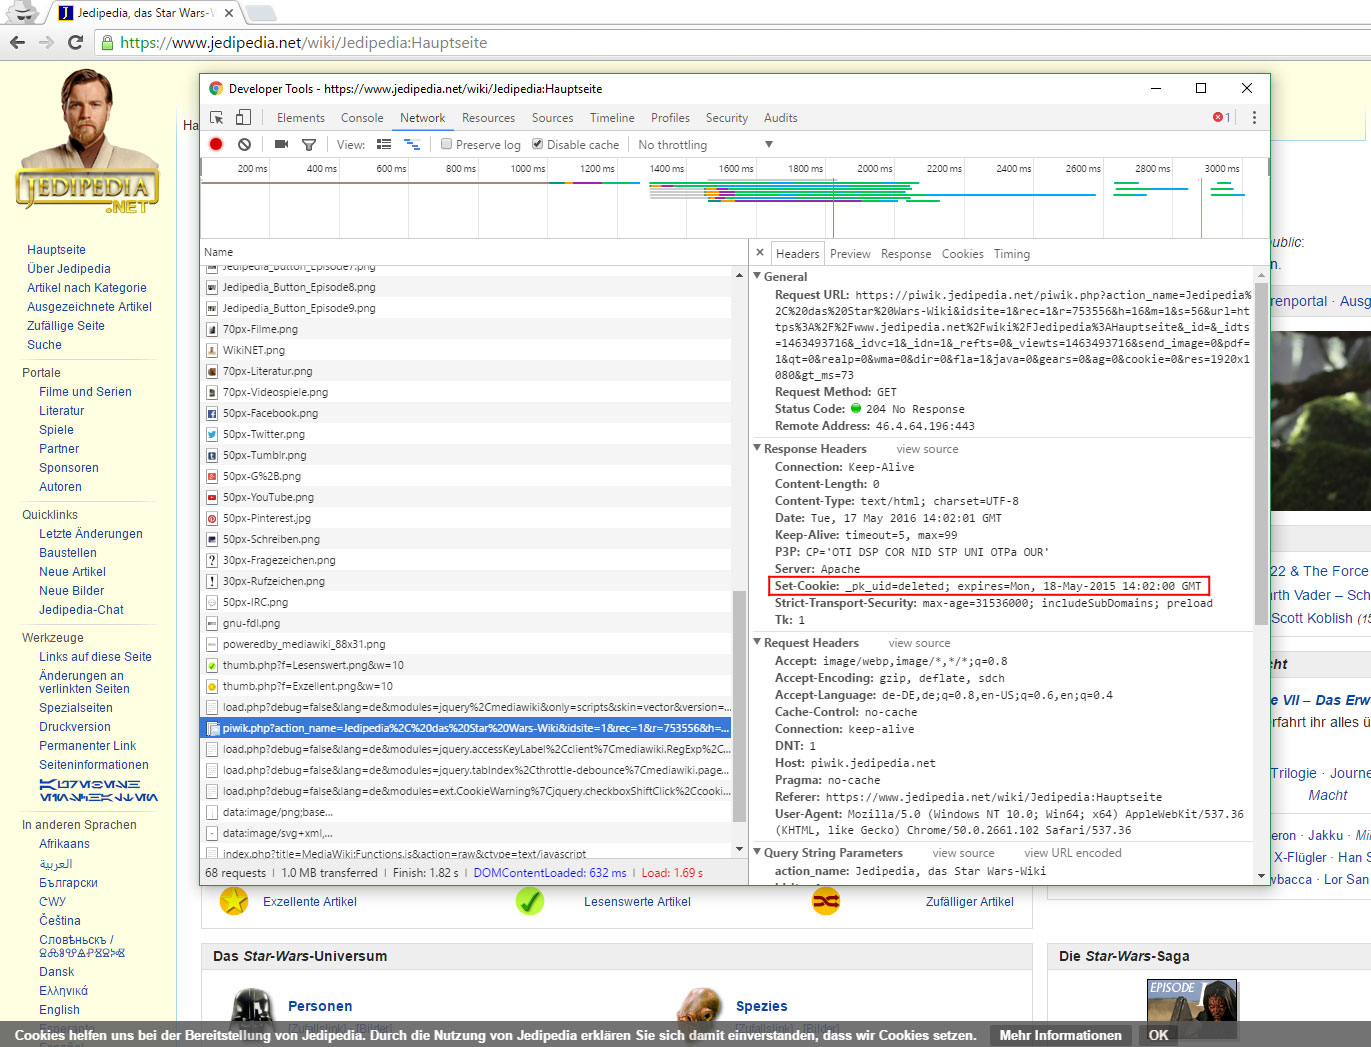Close the request details pane

click(760, 253)
